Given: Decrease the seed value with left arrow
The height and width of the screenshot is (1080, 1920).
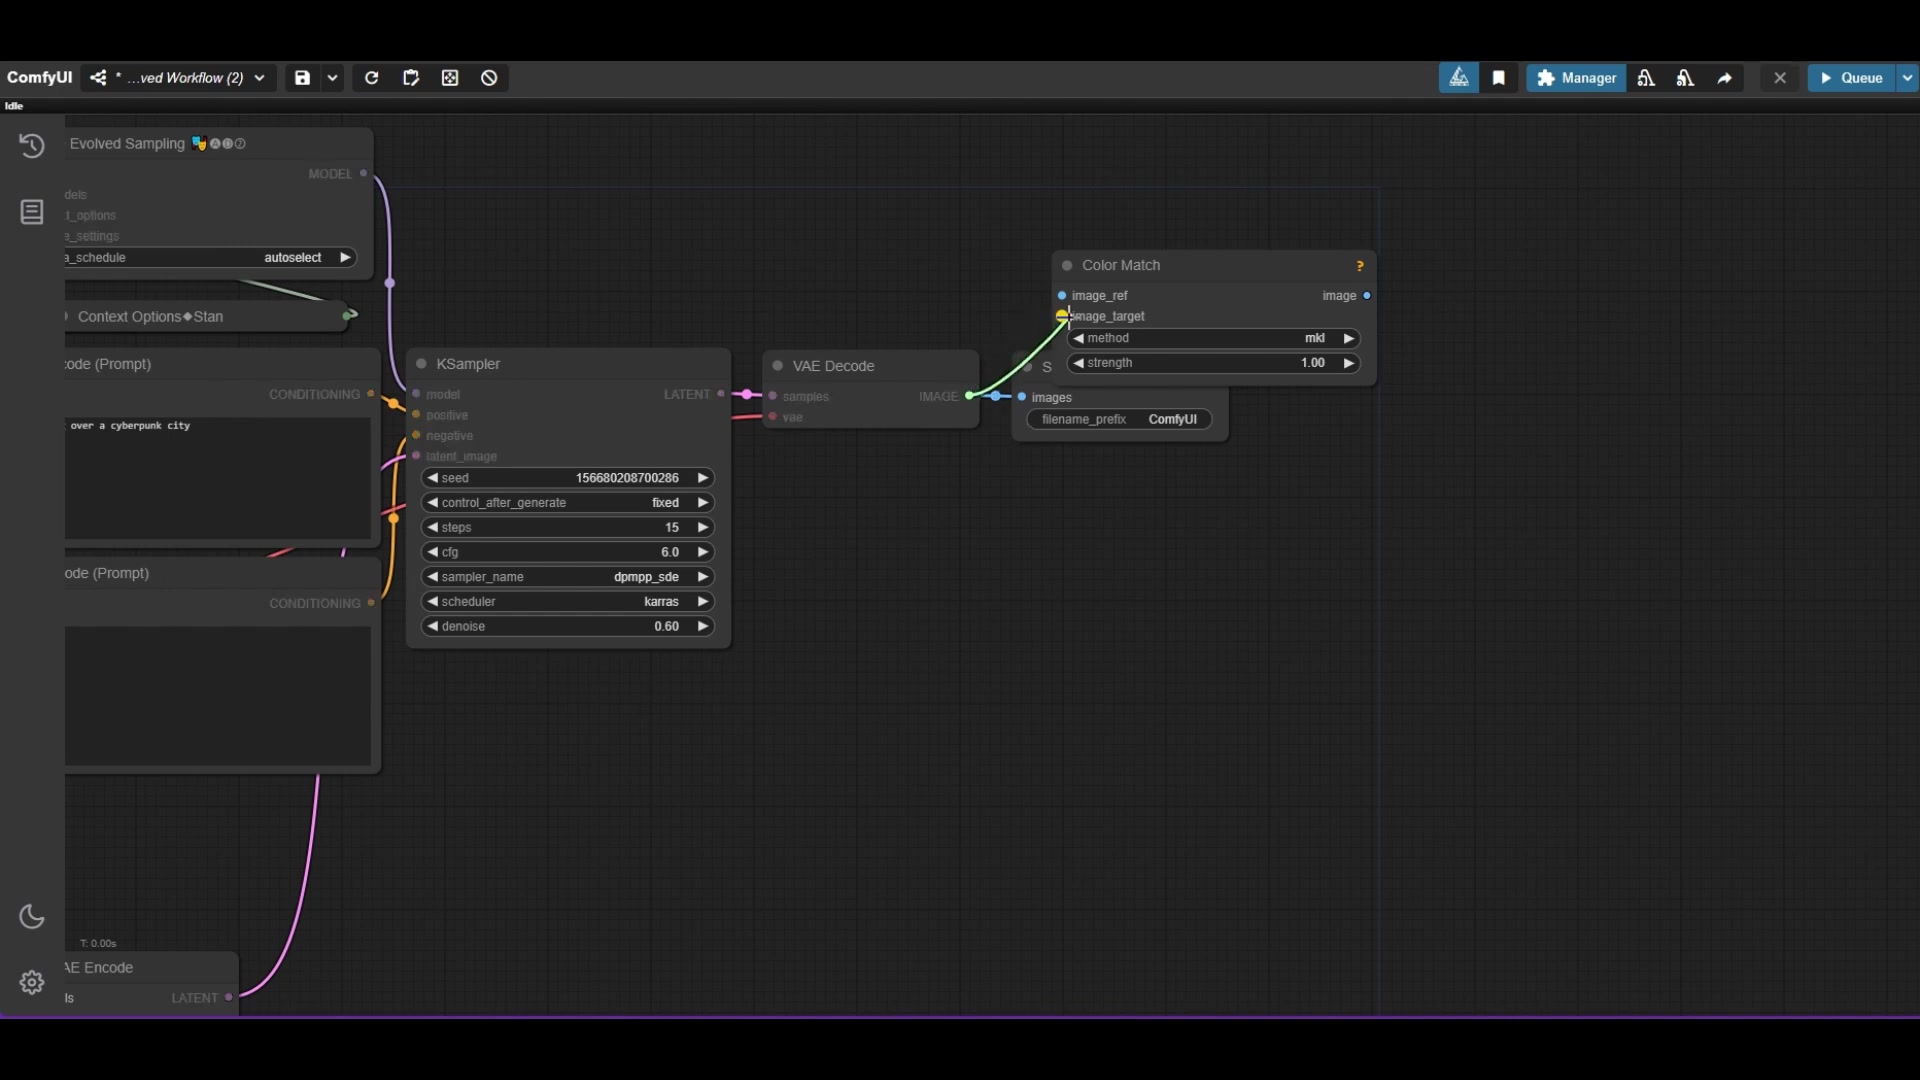Looking at the screenshot, I should point(432,478).
